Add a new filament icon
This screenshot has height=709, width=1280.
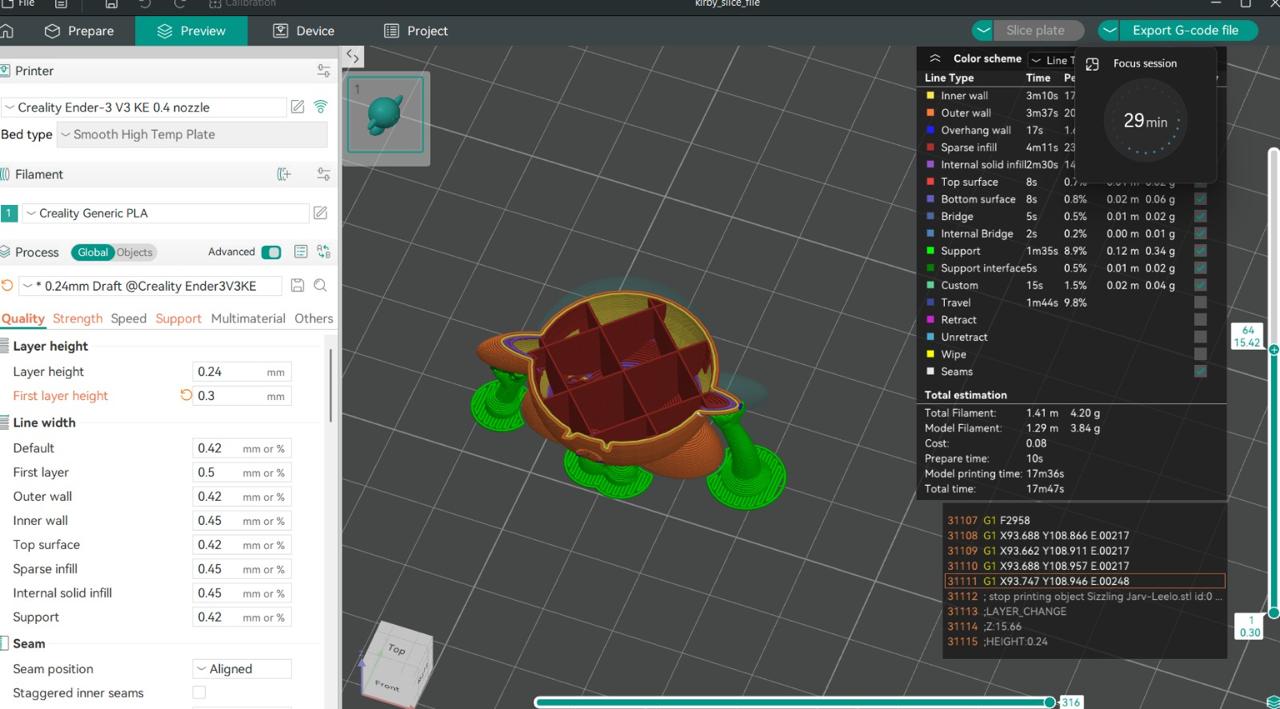pos(284,174)
